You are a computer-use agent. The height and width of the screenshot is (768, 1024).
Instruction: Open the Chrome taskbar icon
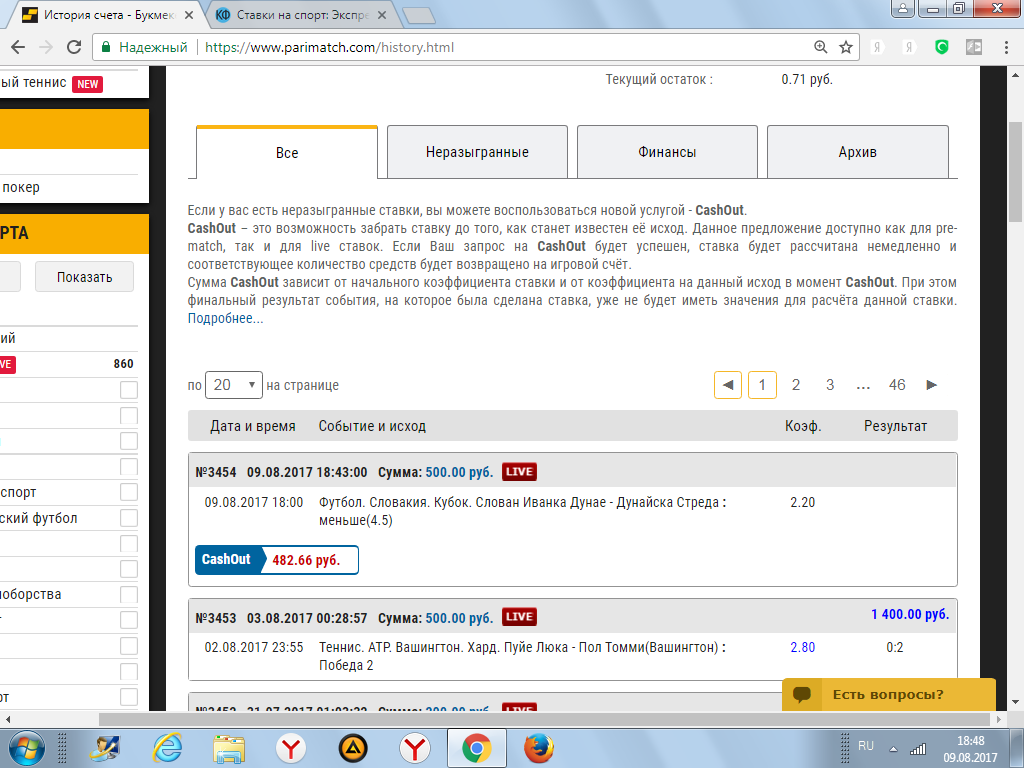click(477, 748)
